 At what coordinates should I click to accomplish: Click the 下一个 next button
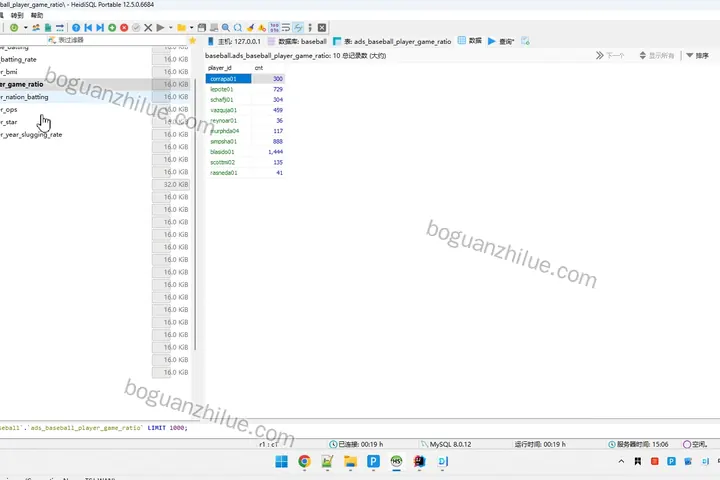pos(610,56)
